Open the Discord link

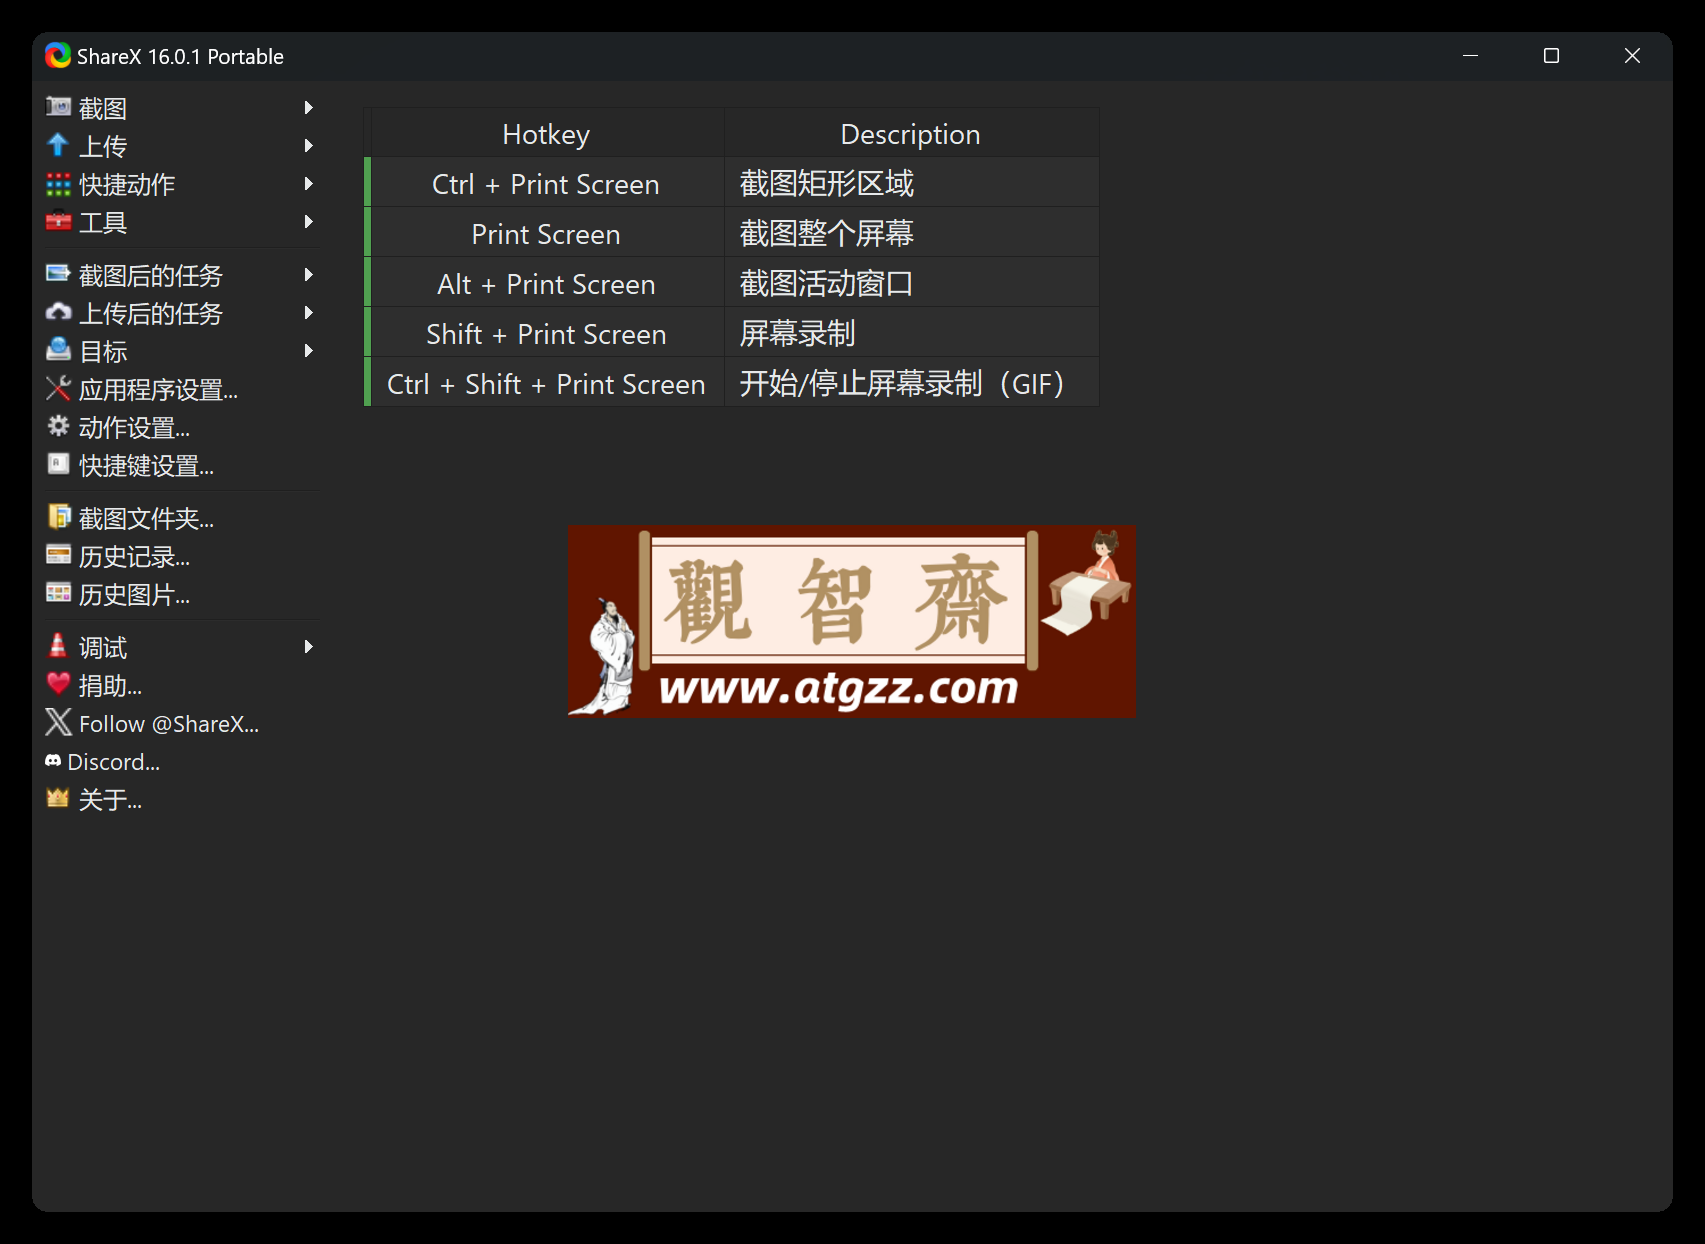pos(181,761)
